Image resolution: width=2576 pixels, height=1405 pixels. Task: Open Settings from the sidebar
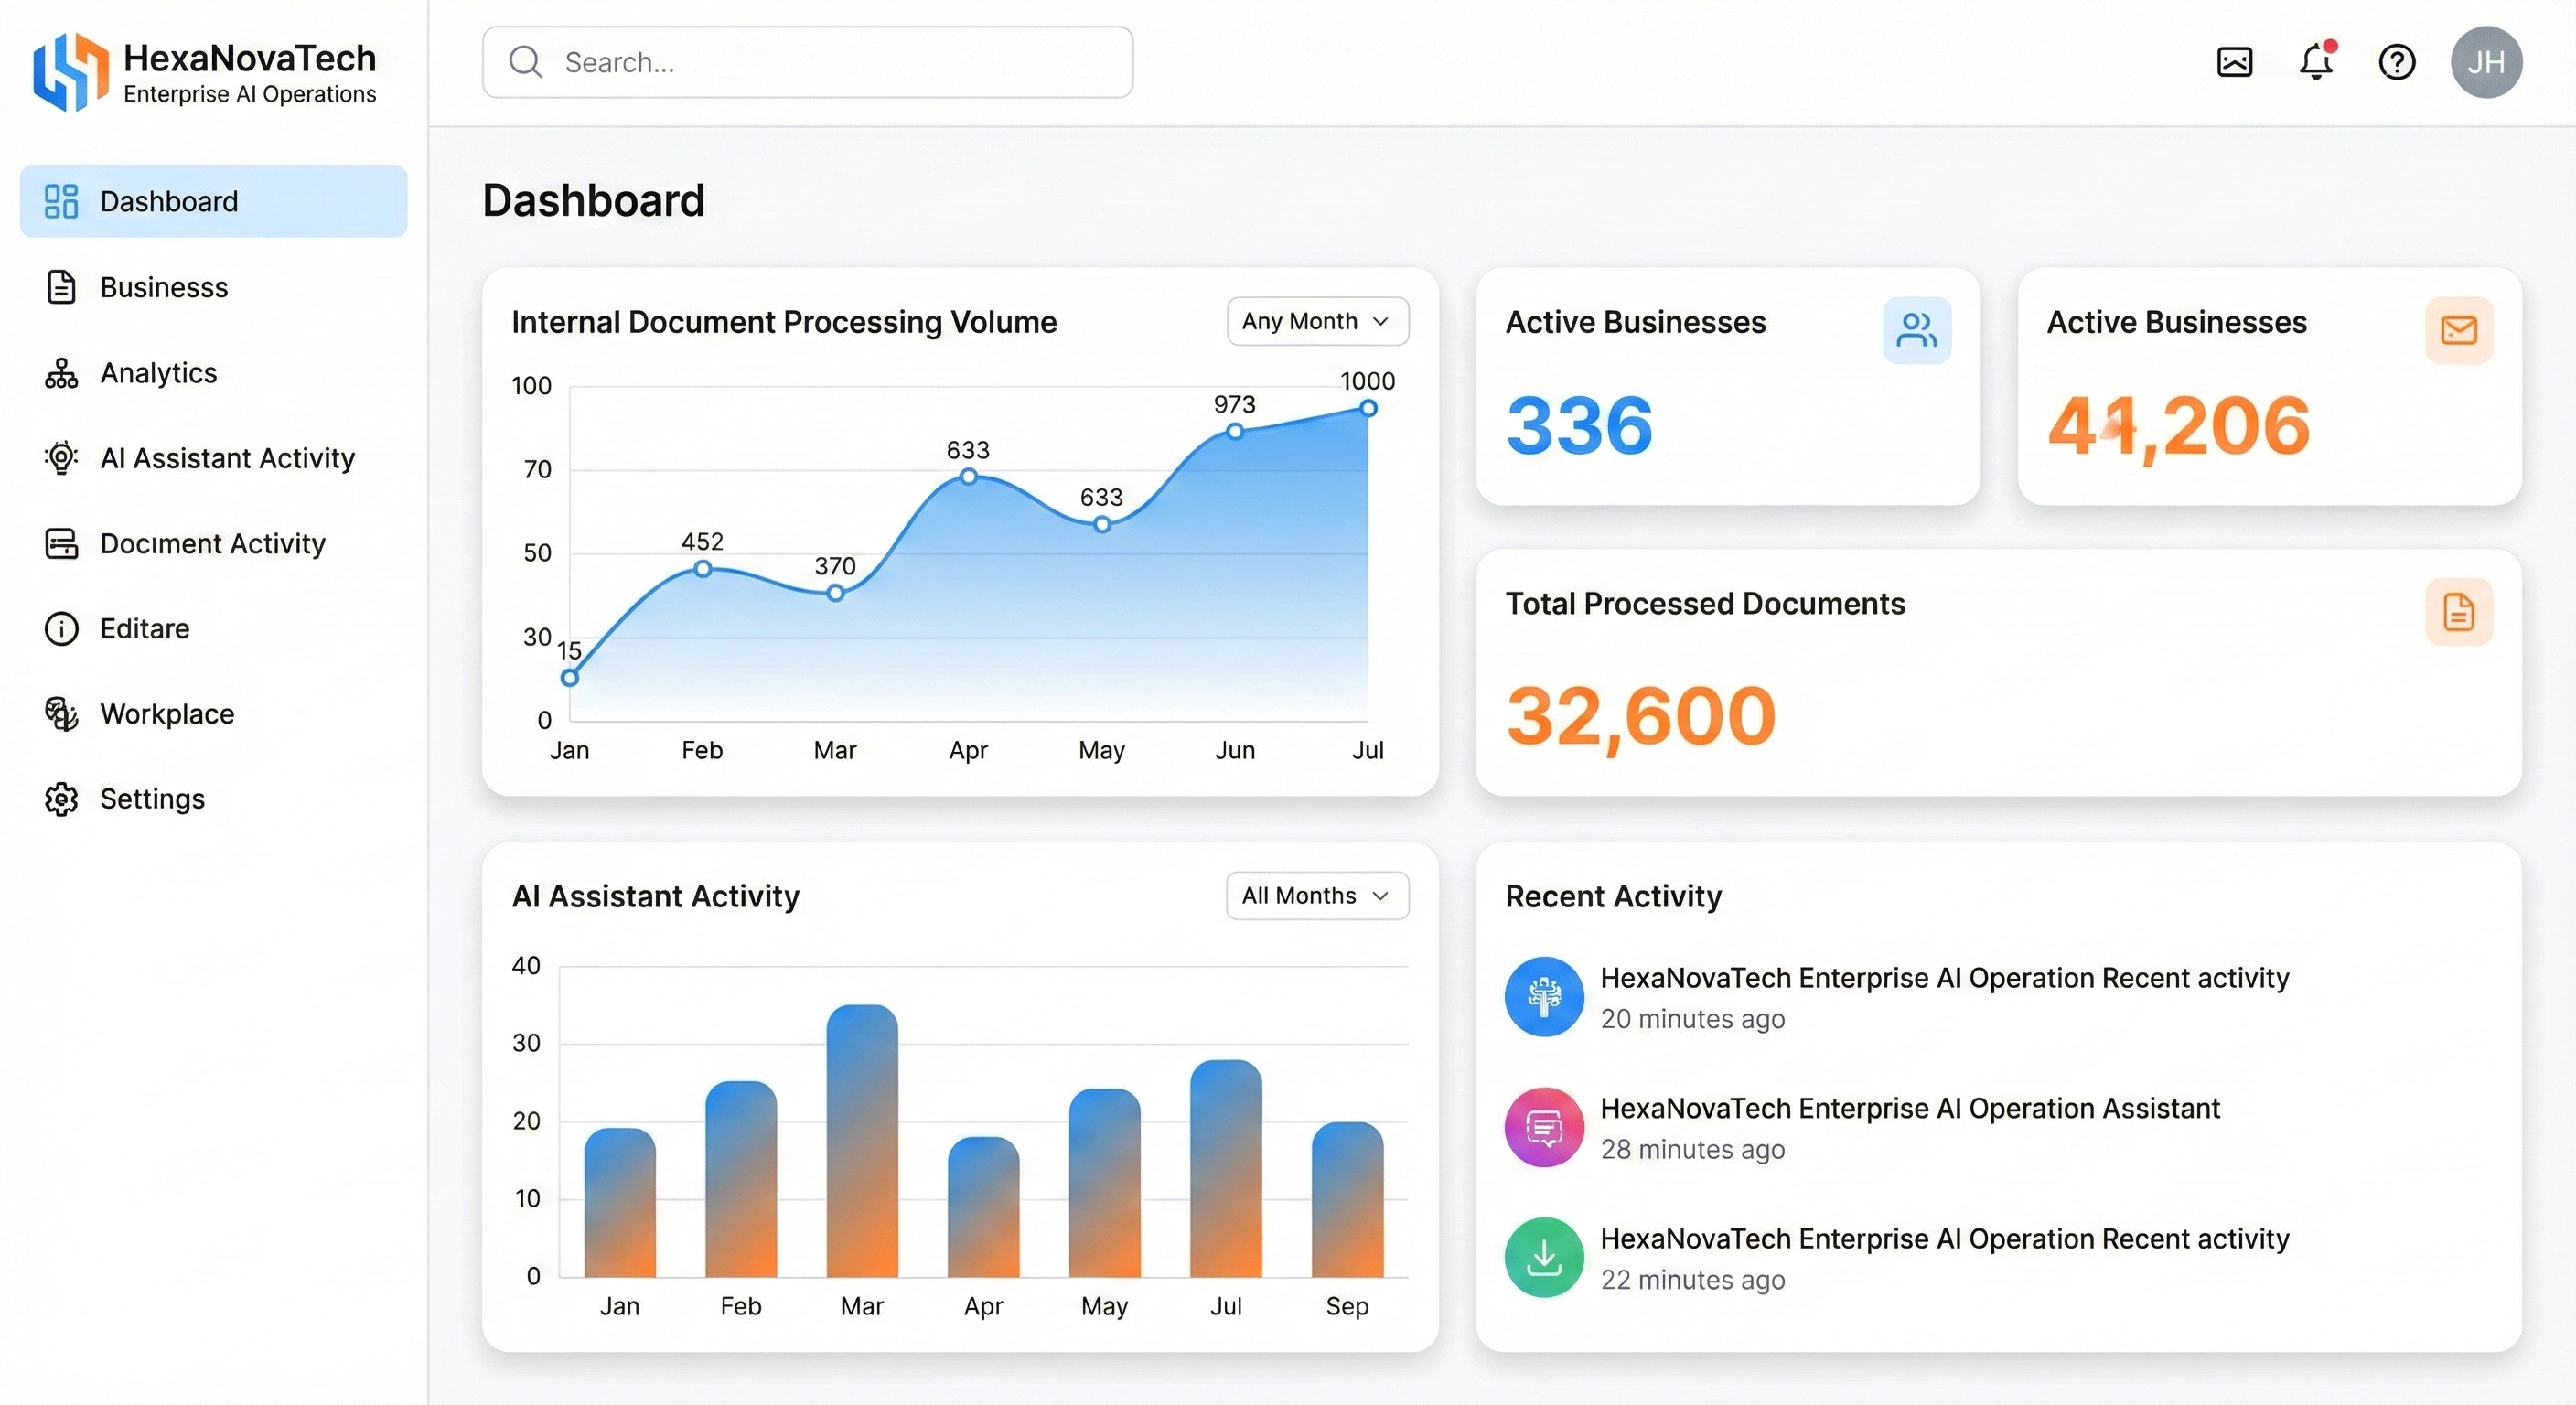point(152,798)
